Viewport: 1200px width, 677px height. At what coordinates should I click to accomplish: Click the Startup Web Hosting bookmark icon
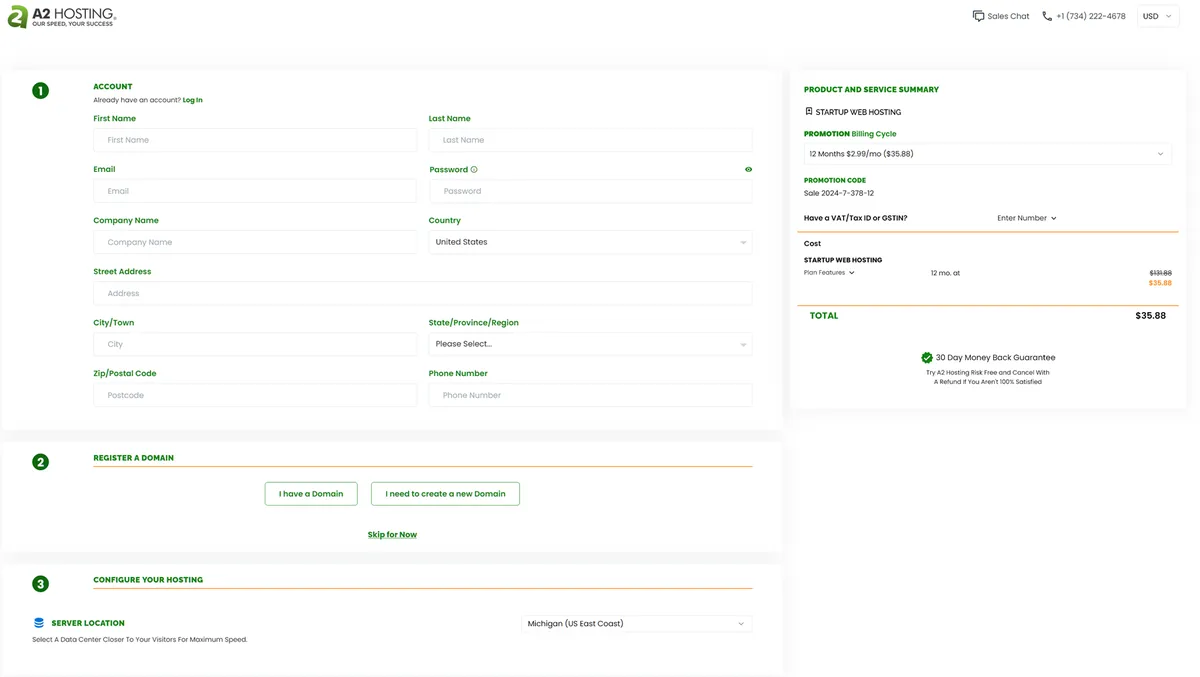[809, 112]
